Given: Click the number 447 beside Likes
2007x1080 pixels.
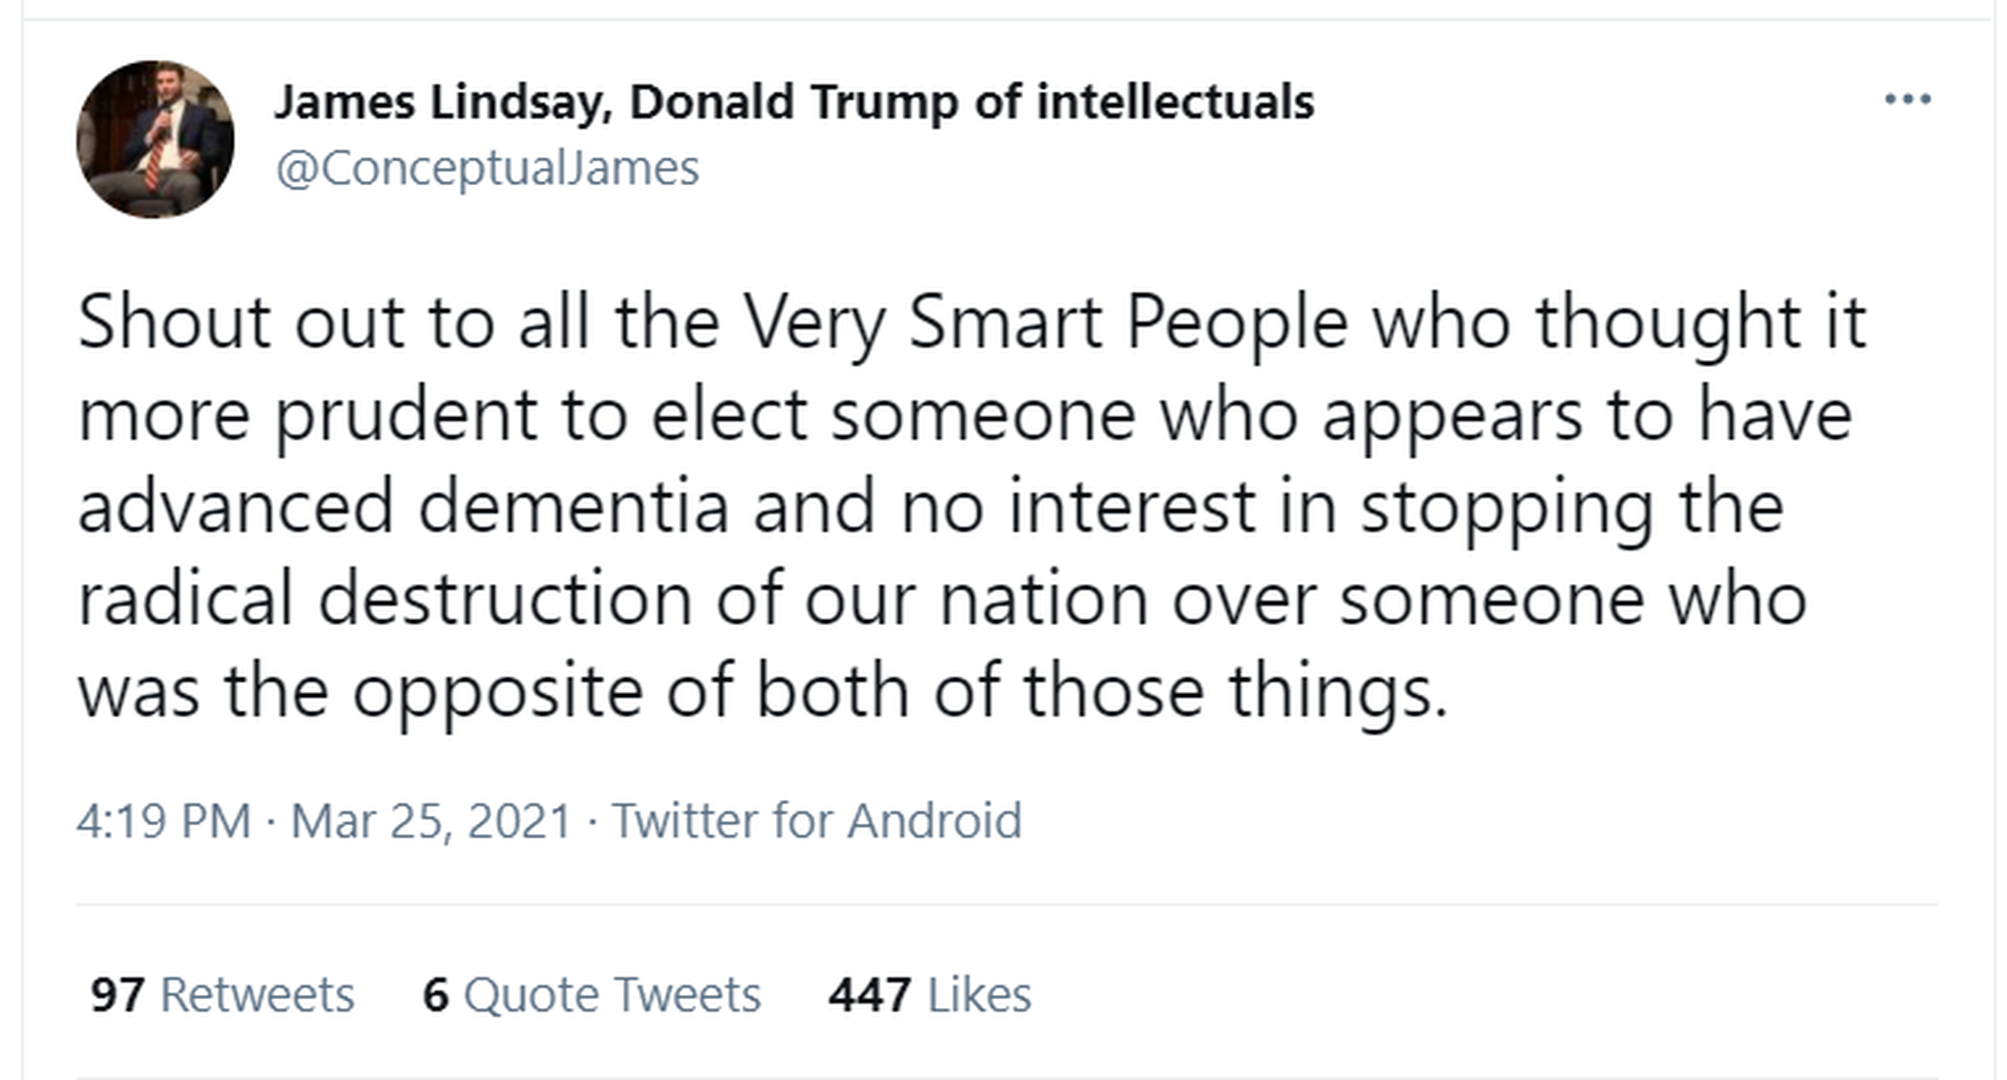Looking at the screenshot, I should coord(869,995).
